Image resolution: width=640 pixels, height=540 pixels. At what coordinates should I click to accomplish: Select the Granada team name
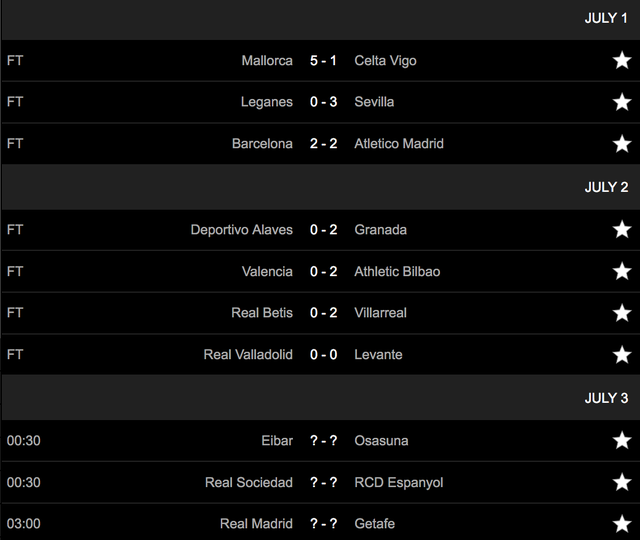380,230
